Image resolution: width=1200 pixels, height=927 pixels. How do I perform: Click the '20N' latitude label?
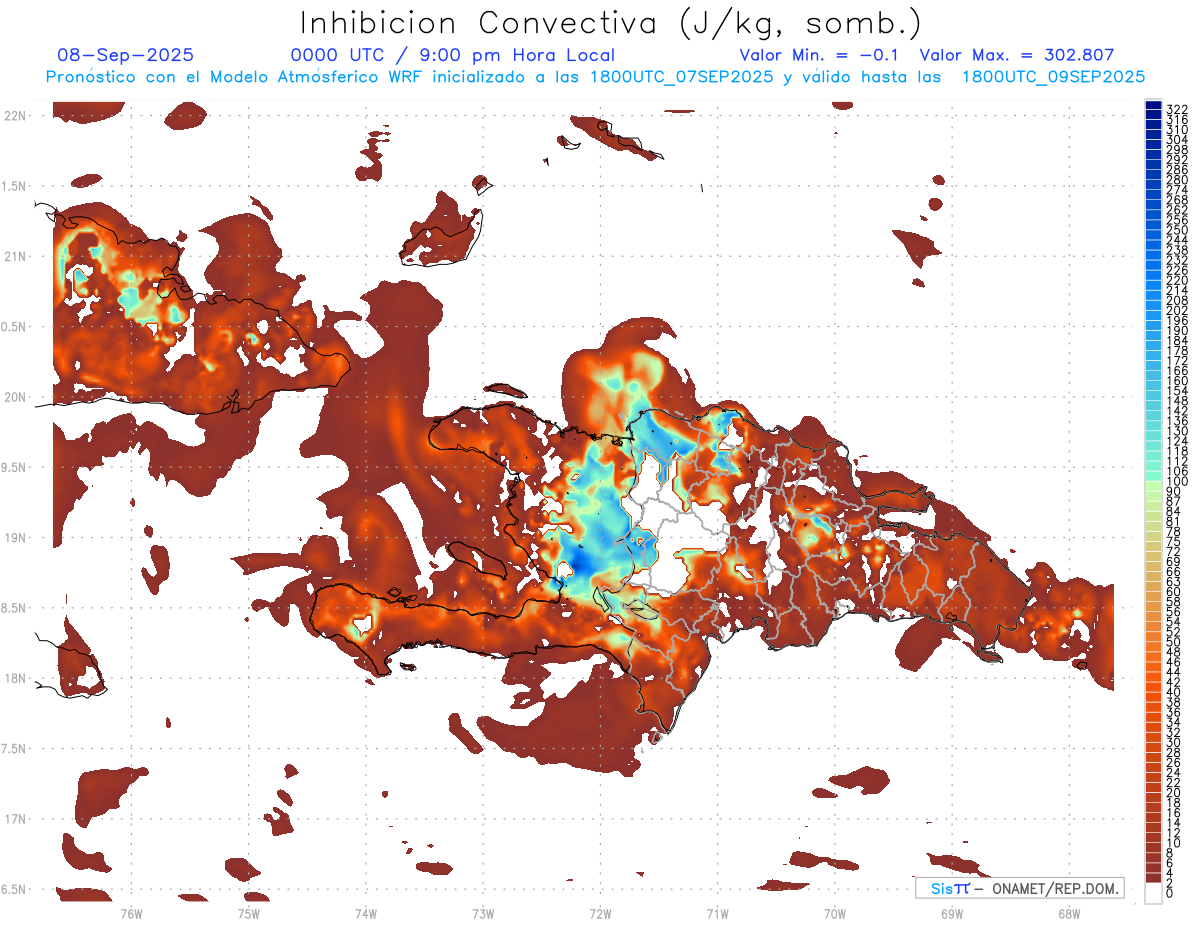(14, 397)
